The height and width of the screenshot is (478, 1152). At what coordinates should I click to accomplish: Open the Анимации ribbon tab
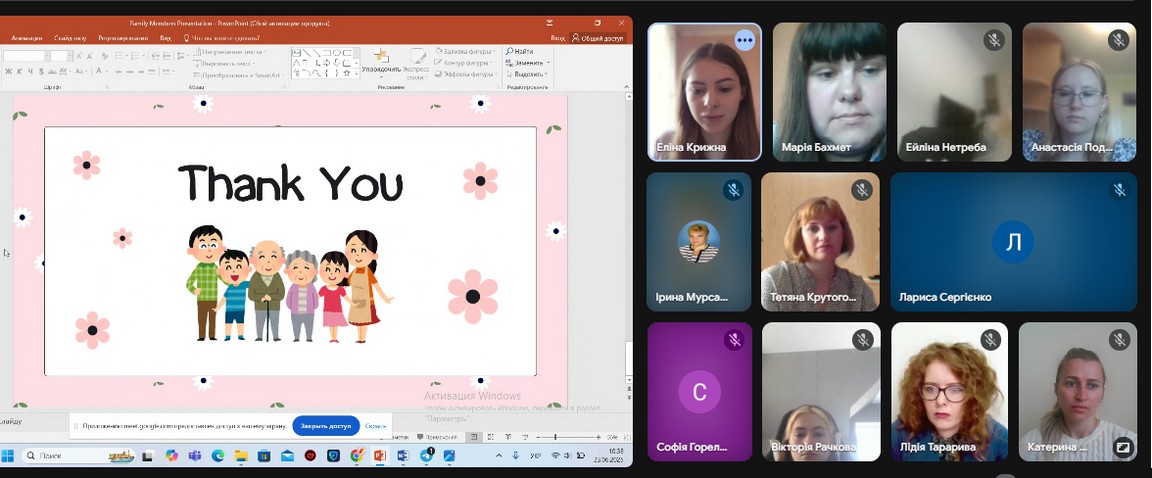click(26, 37)
